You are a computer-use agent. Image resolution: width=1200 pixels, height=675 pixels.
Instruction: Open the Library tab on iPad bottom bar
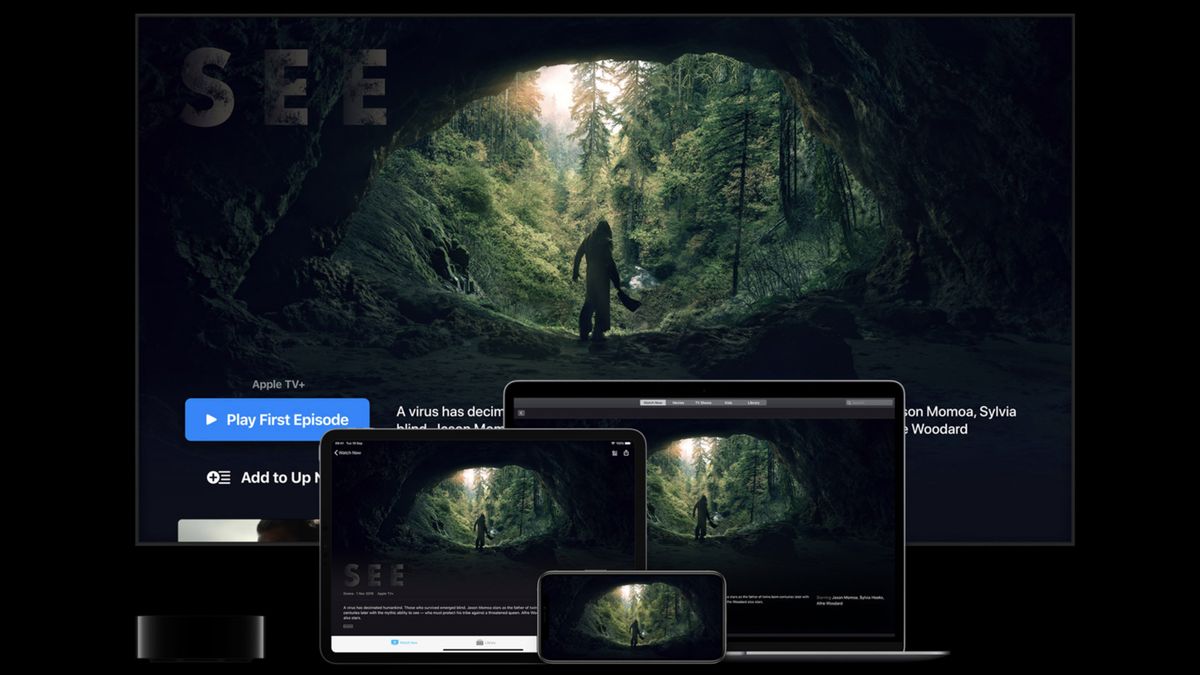487,642
